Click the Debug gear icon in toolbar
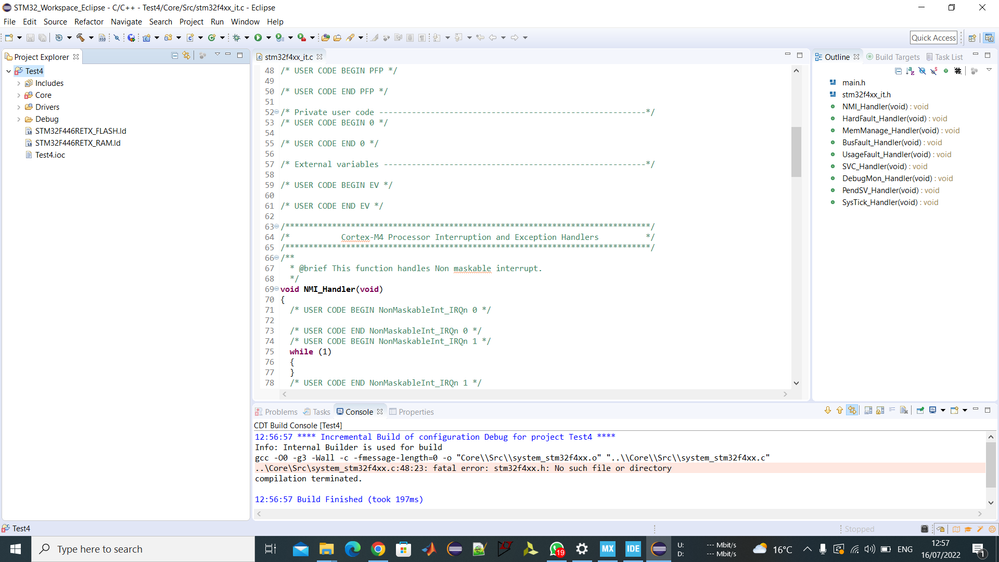999x562 pixels. [236, 38]
